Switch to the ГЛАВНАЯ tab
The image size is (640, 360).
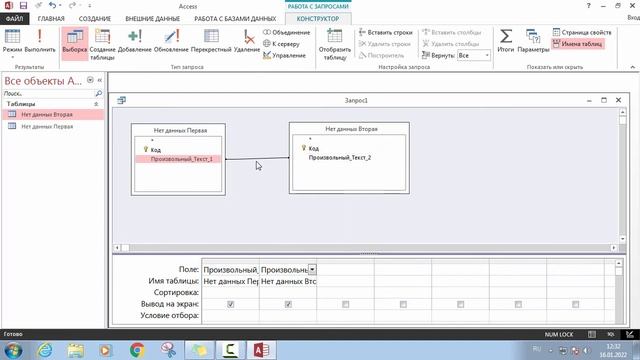click(x=51, y=19)
